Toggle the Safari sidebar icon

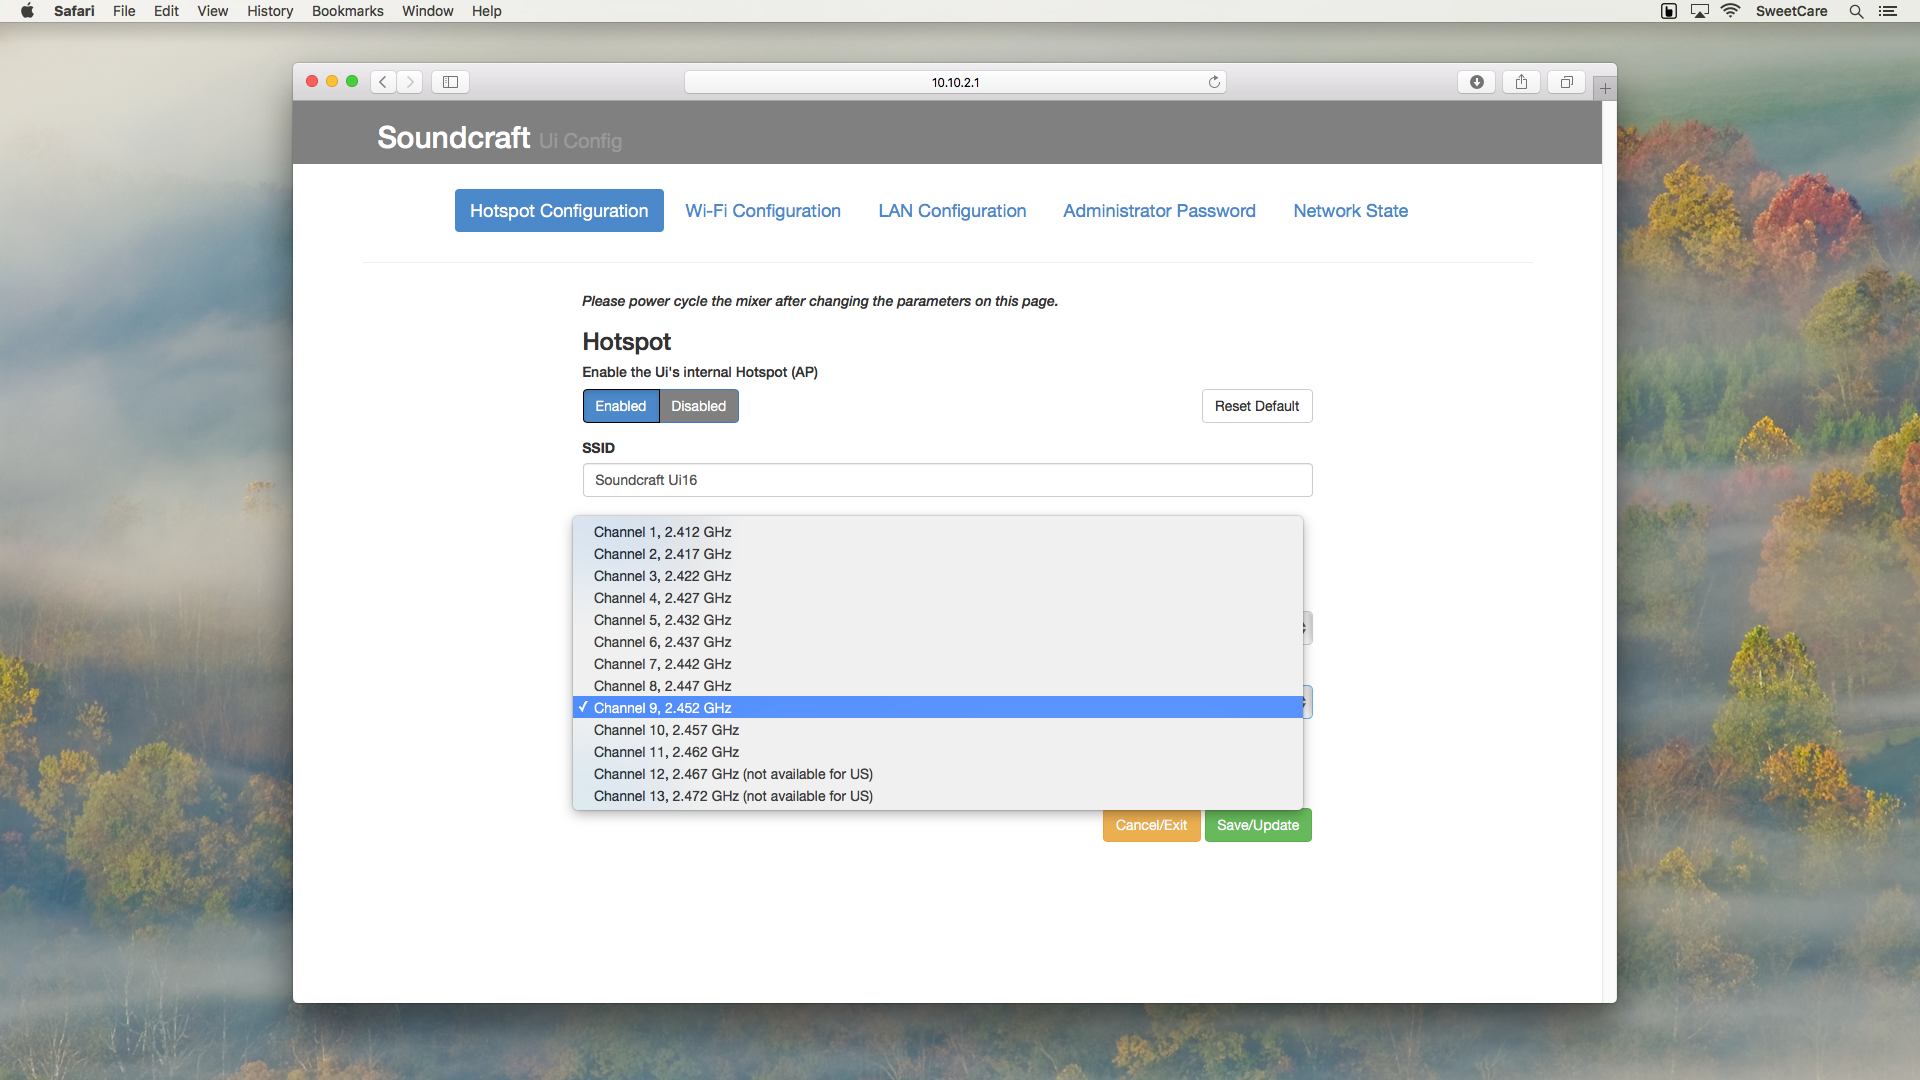coord(450,82)
